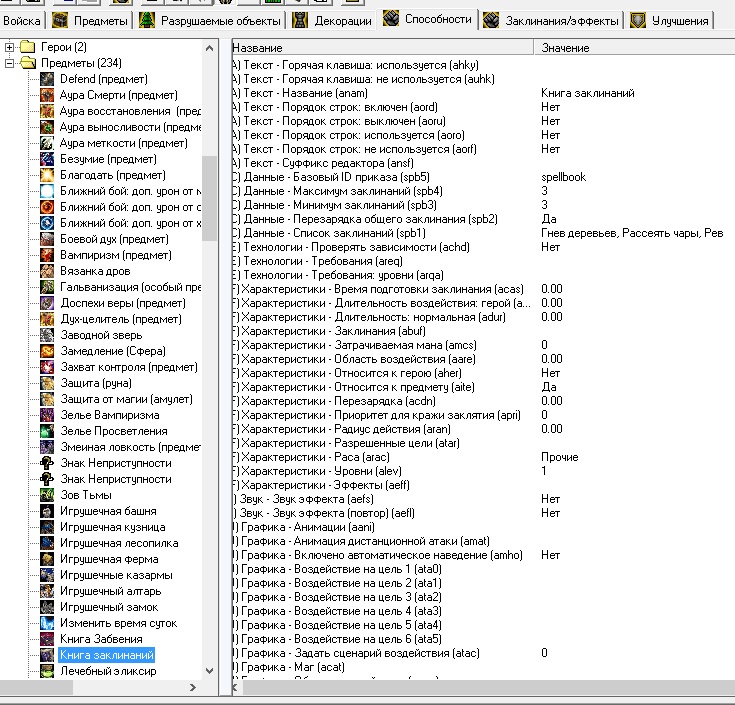This screenshot has width=735, height=705.
Task: Click the Гальванизация ability icon
Action: [x=47, y=287]
